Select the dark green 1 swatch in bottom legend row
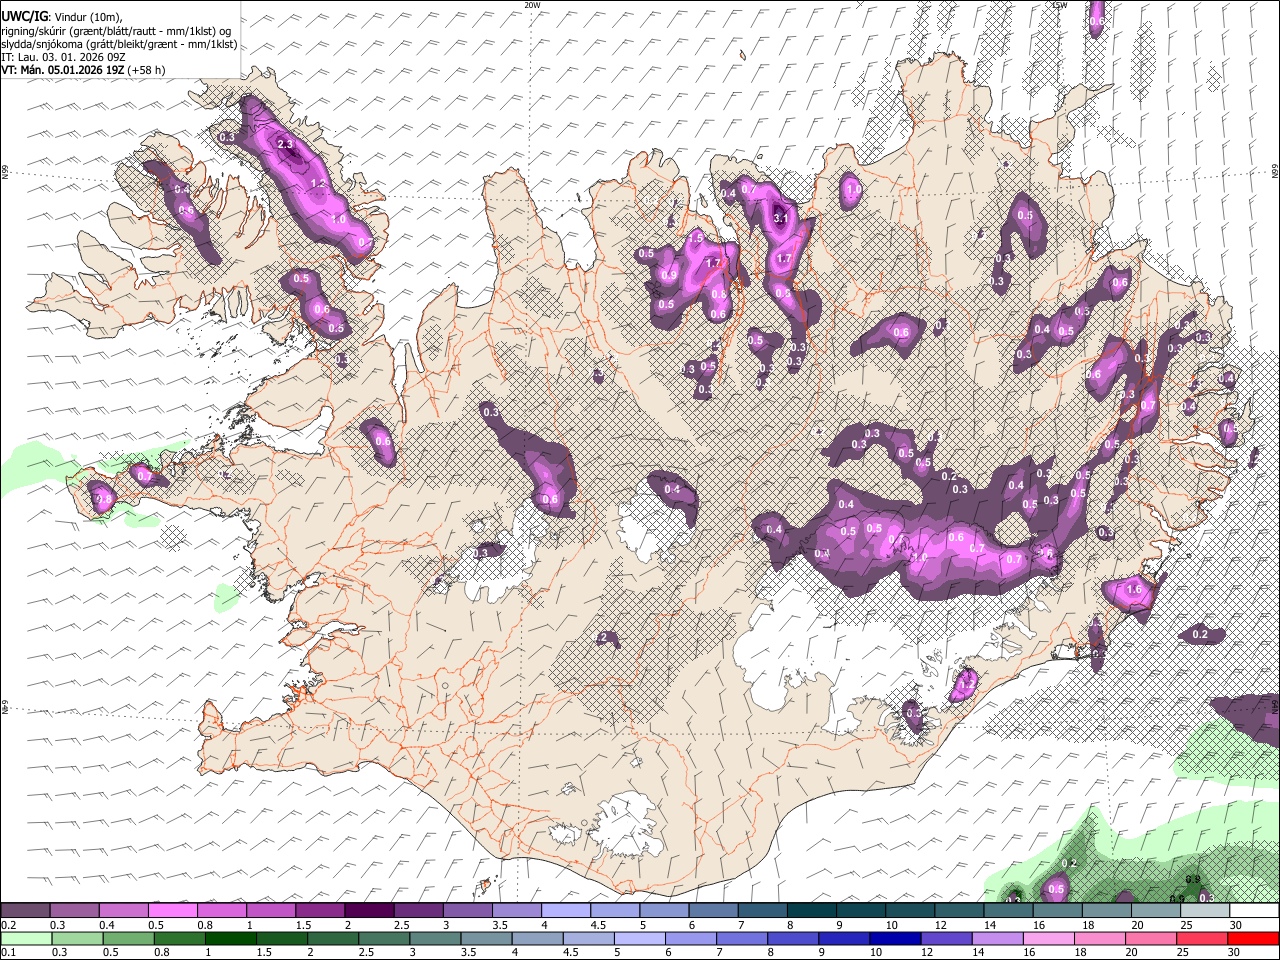The width and height of the screenshot is (1280, 960). tap(230, 939)
